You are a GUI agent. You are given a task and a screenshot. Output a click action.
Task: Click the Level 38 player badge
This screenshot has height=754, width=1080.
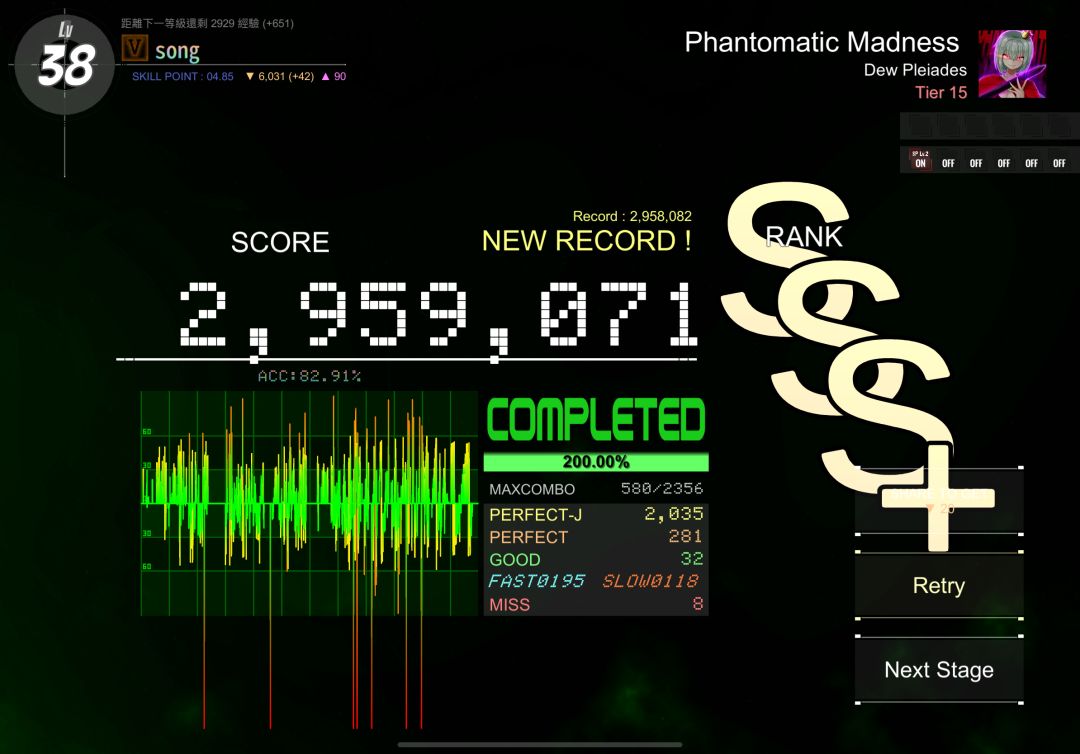(65, 65)
